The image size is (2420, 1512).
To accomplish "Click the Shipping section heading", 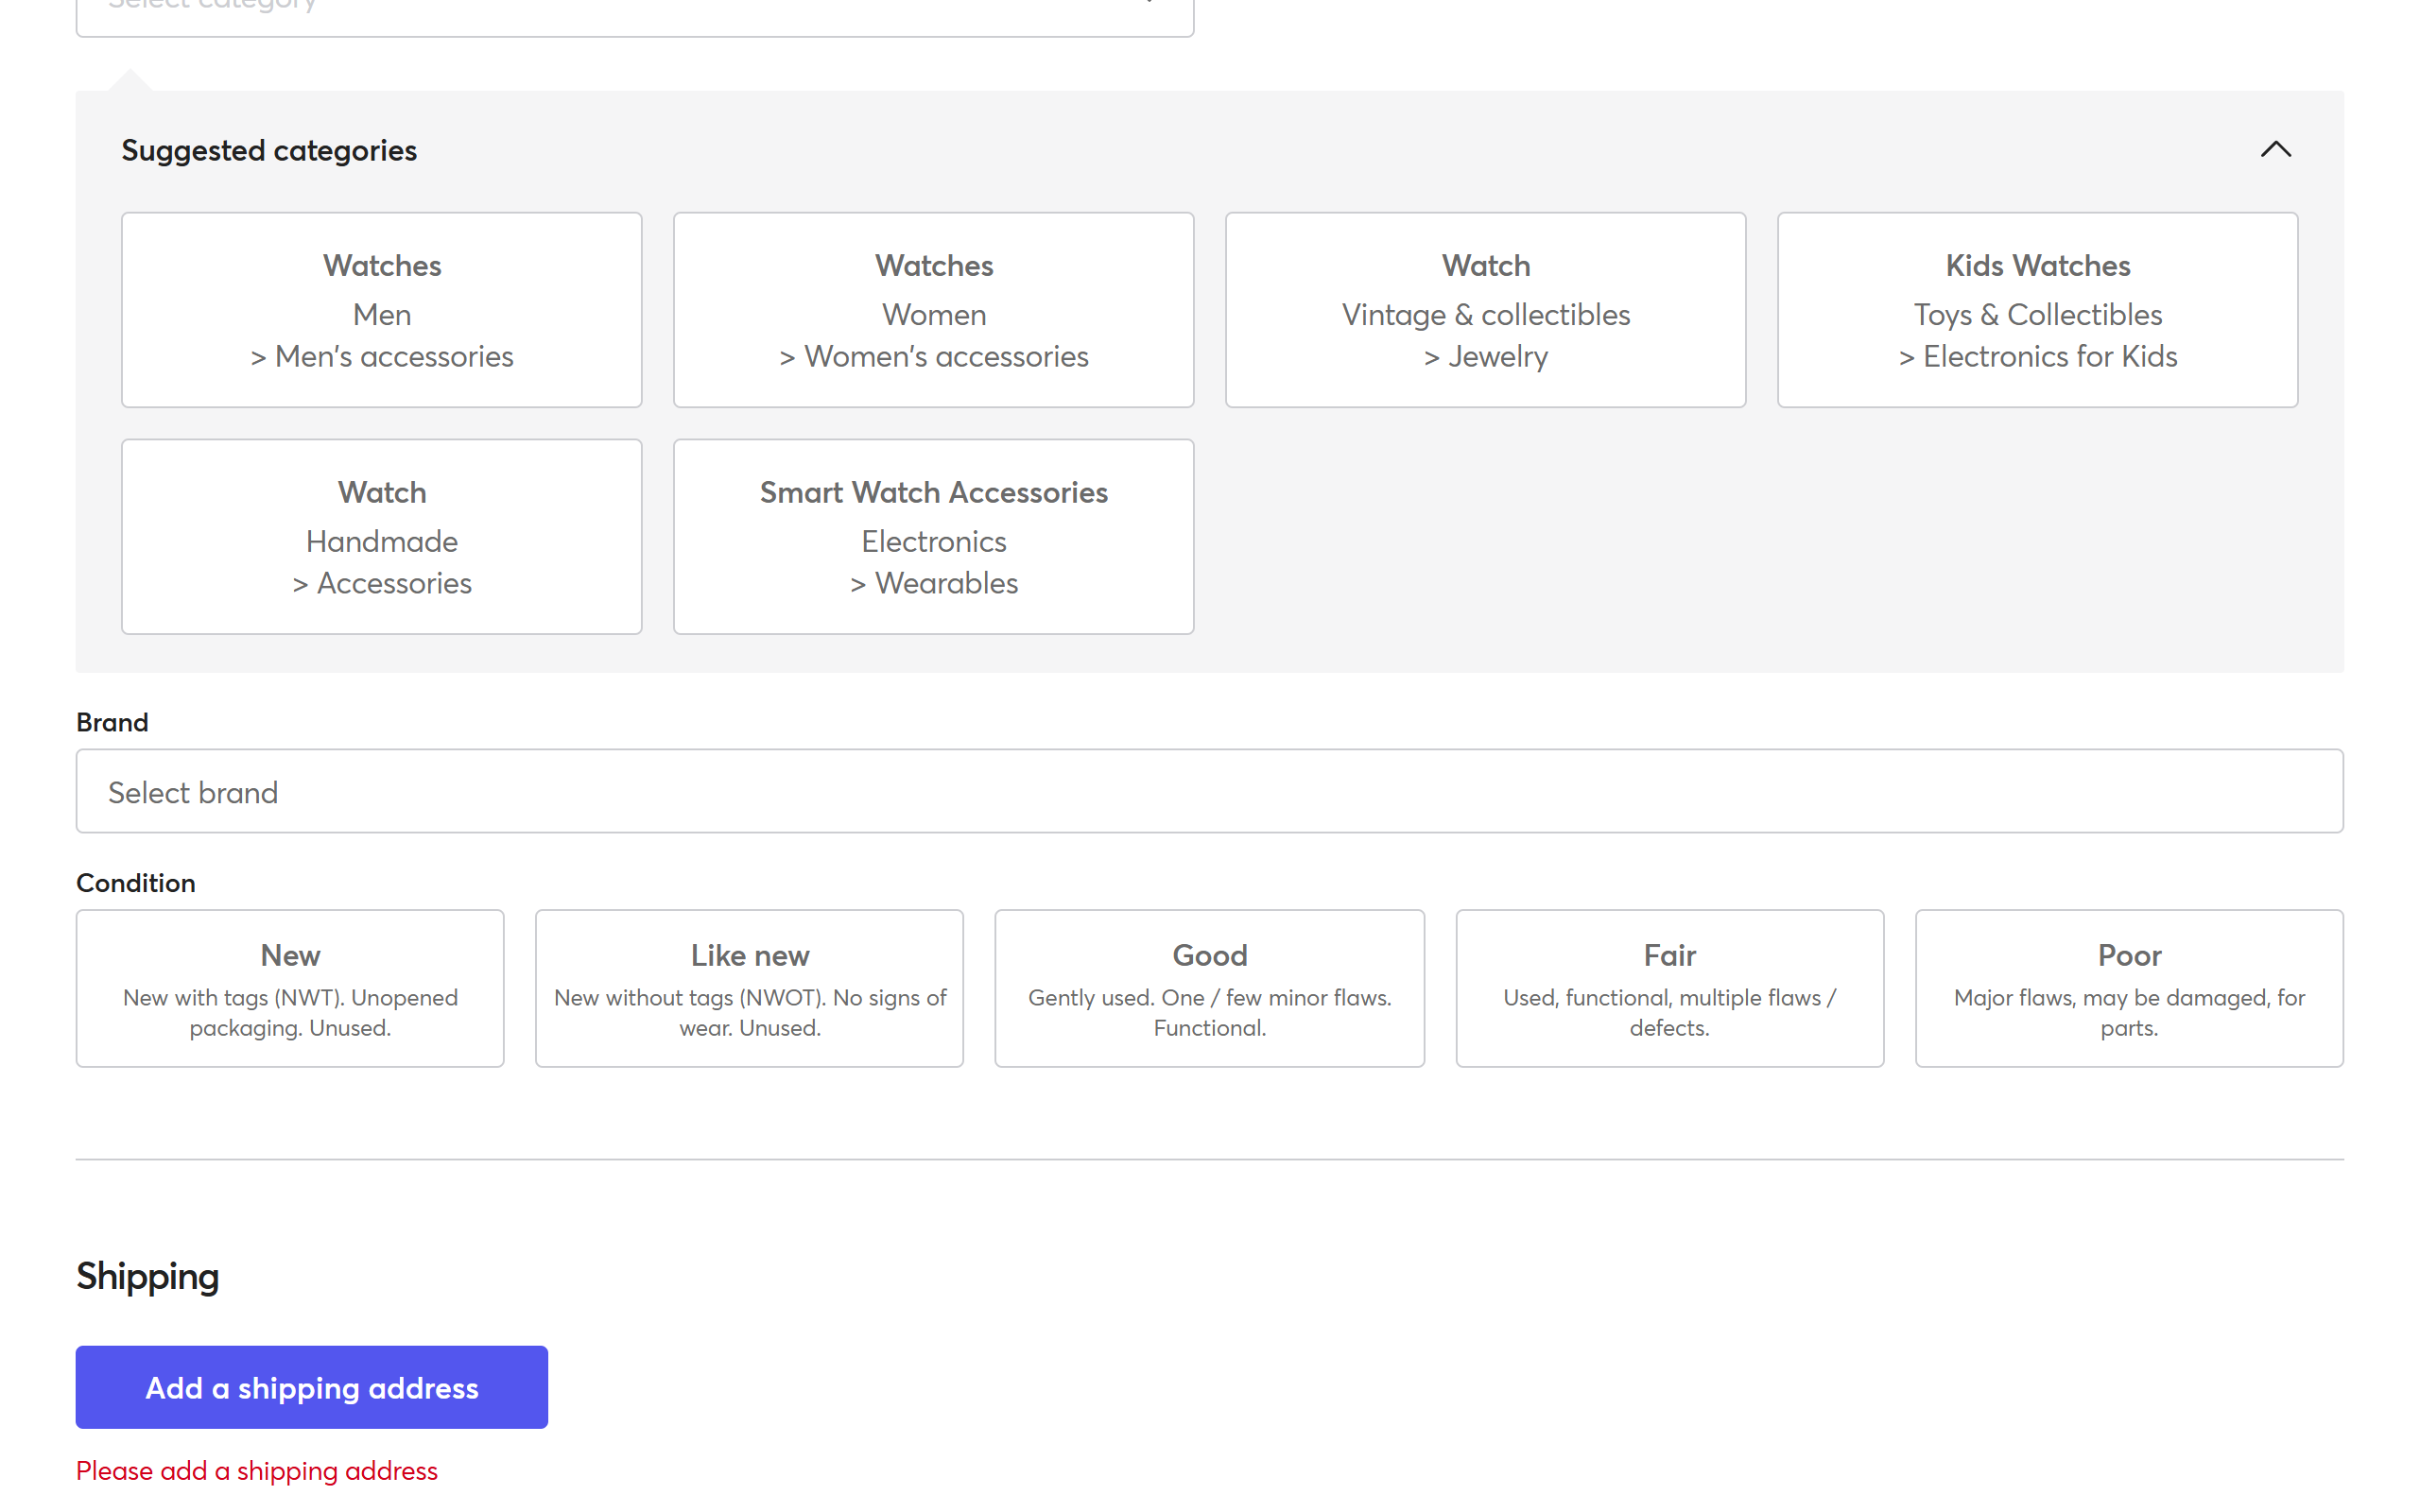I will coord(148,1277).
